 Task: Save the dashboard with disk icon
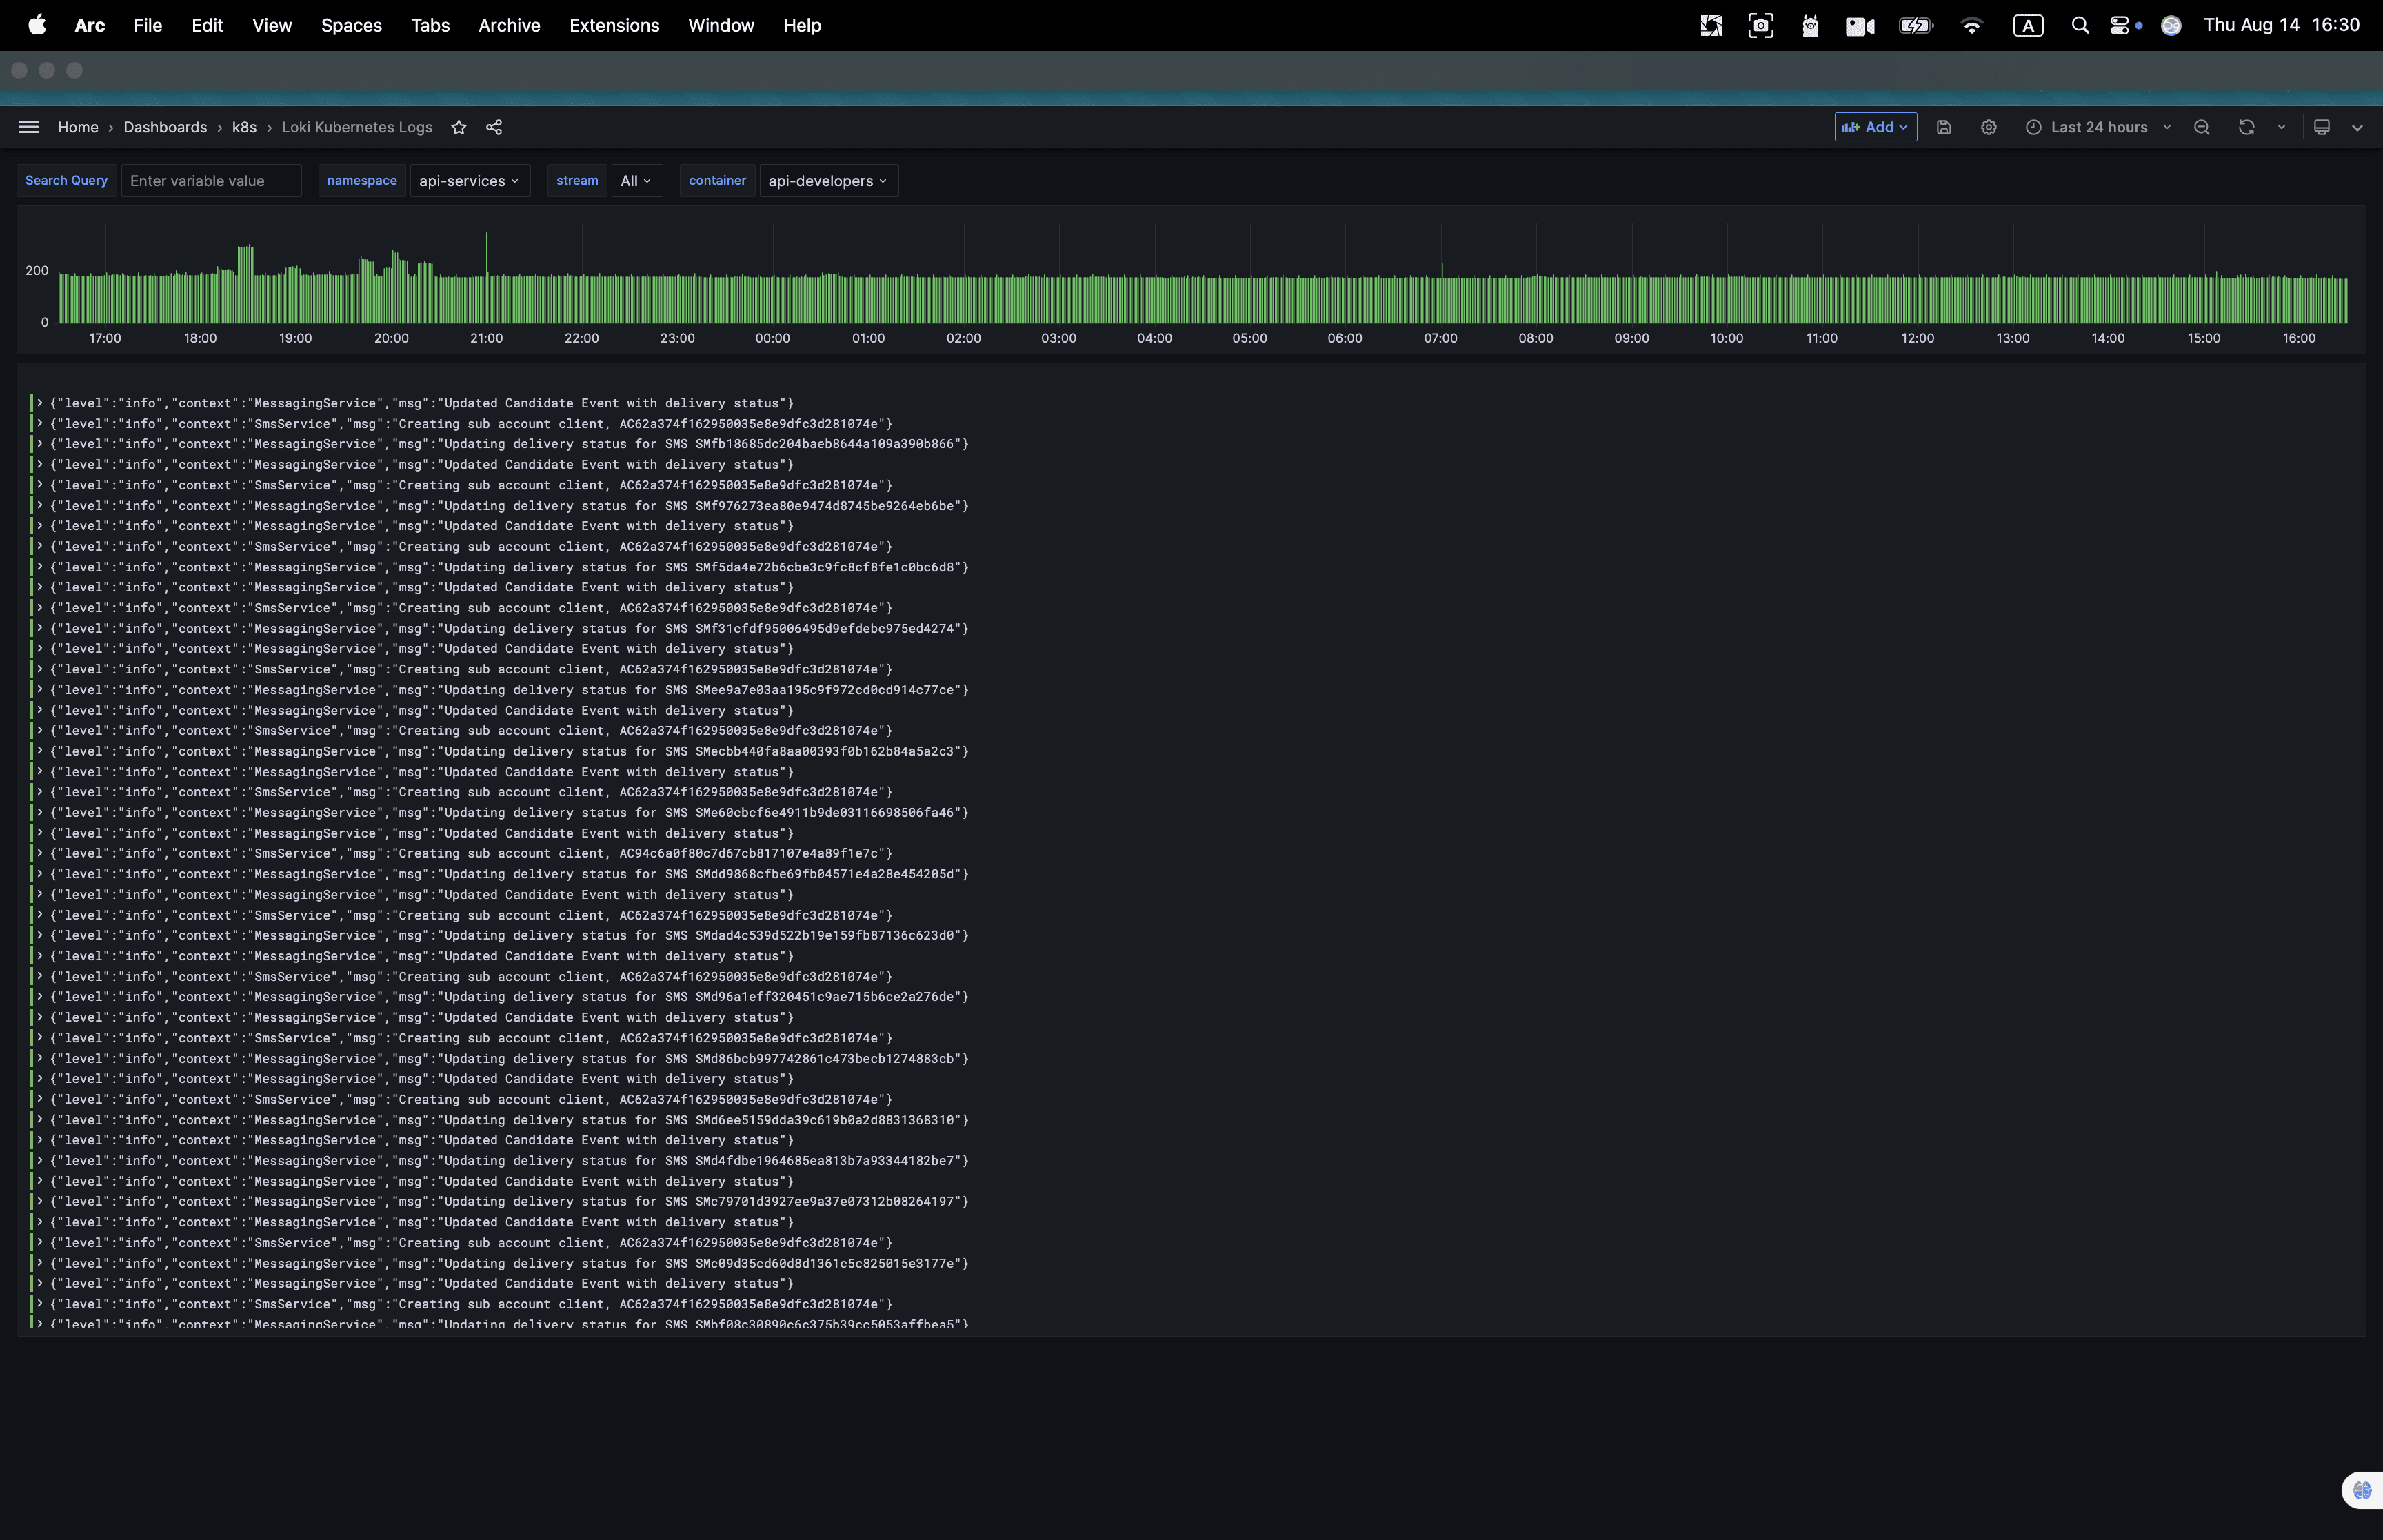(x=1944, y=127)
